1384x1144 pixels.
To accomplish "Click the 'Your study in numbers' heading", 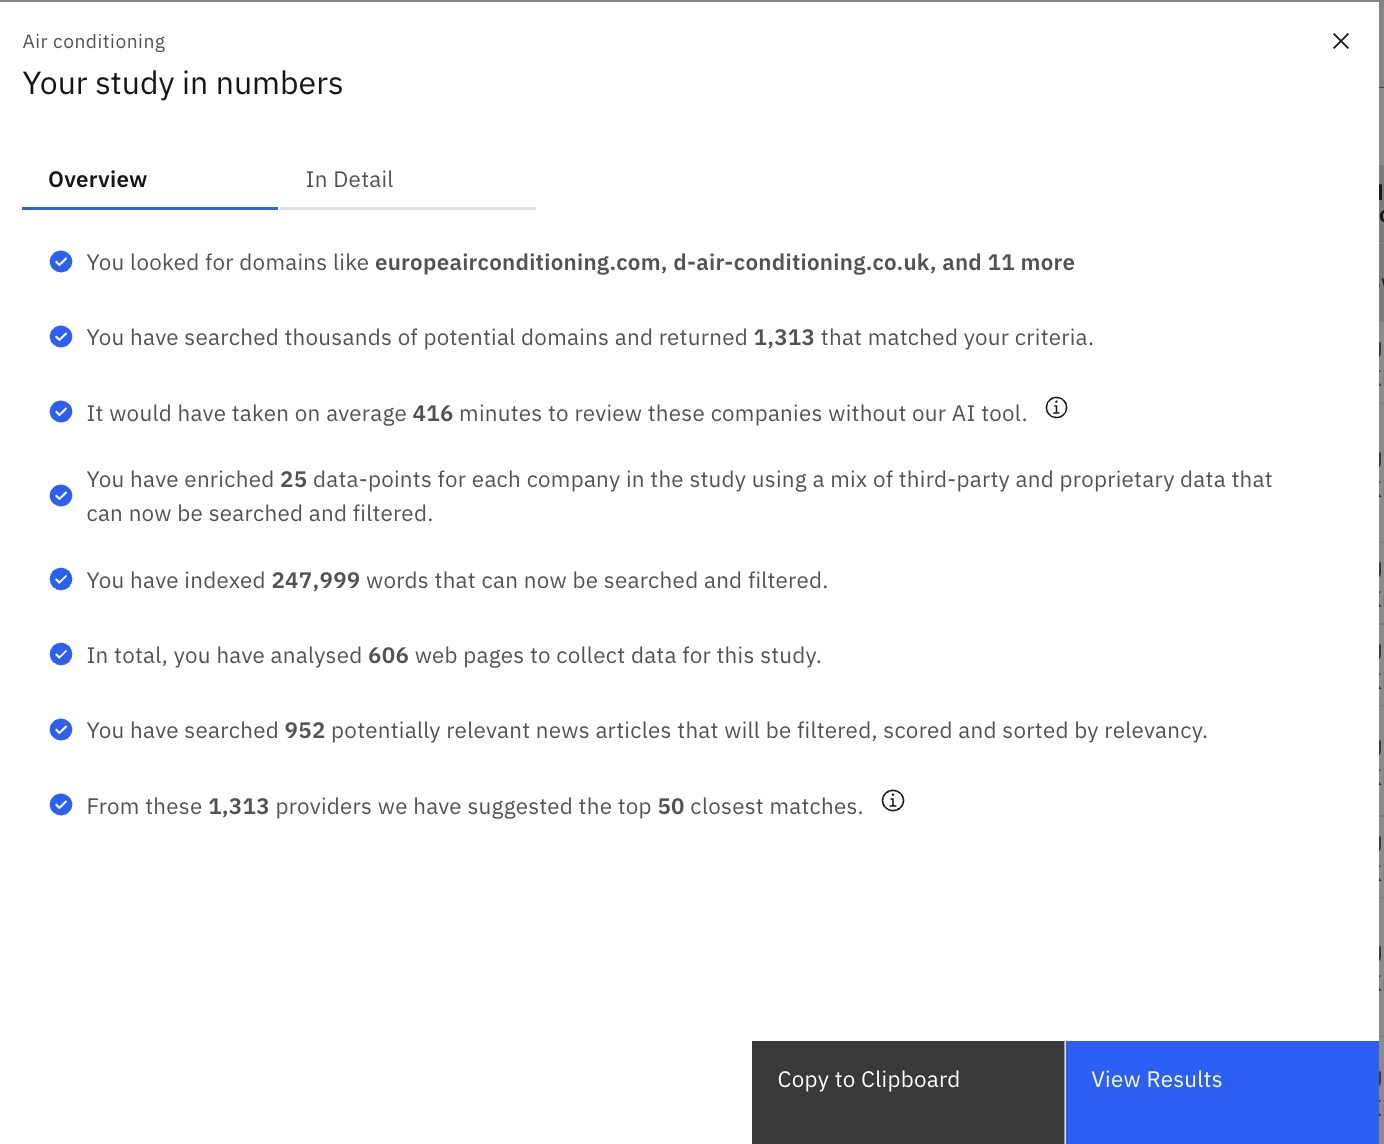I will point(183,84).
